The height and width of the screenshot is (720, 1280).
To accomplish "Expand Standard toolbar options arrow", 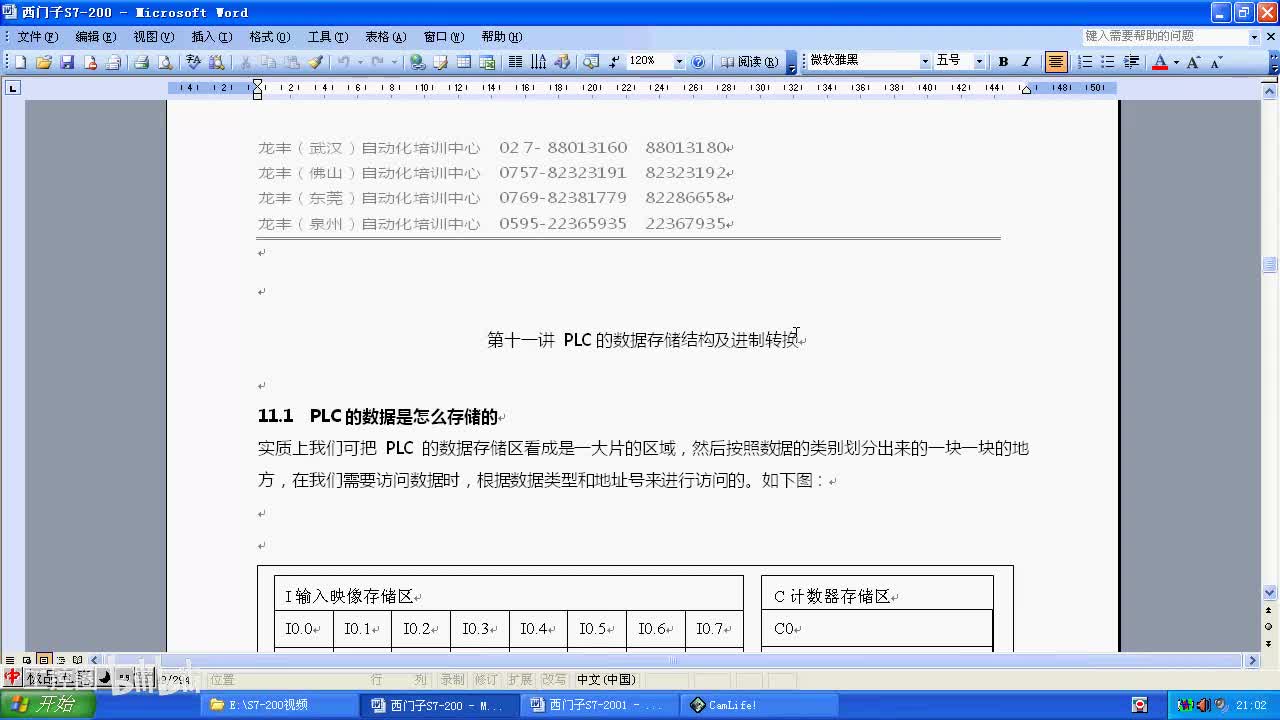I will point(792,62).
